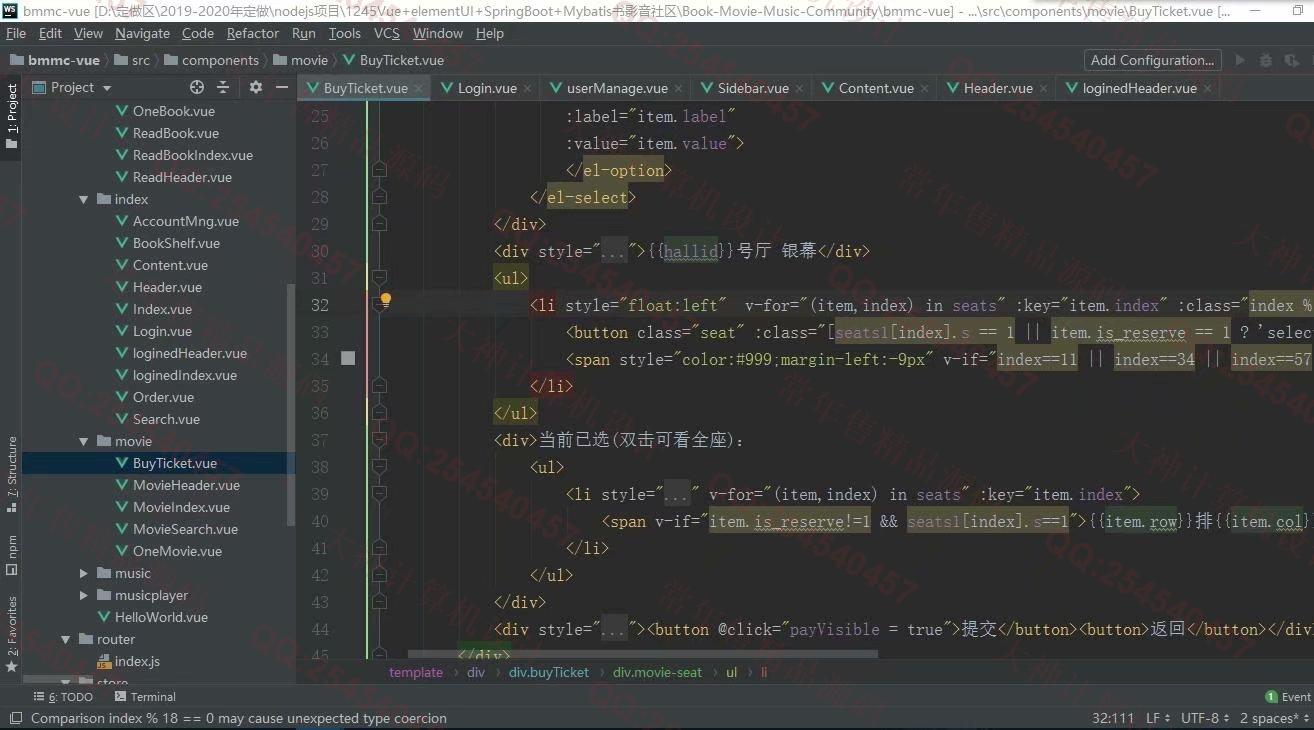Expand folded style attribute on line 44

613,629
